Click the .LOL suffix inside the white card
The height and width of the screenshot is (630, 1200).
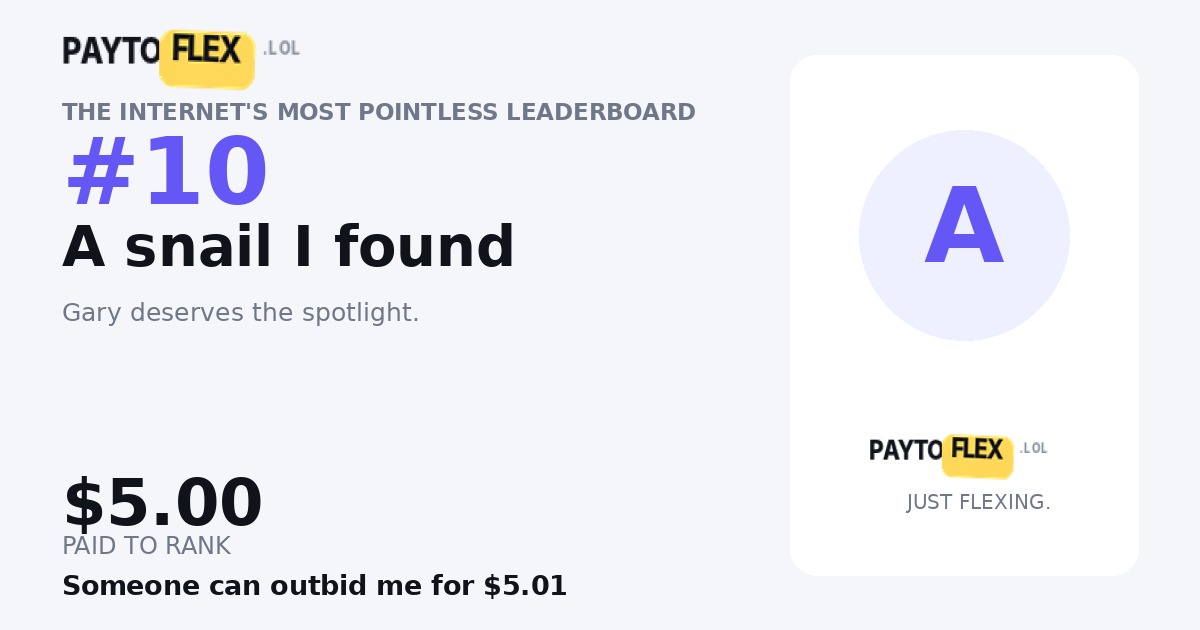(1034, 448)
